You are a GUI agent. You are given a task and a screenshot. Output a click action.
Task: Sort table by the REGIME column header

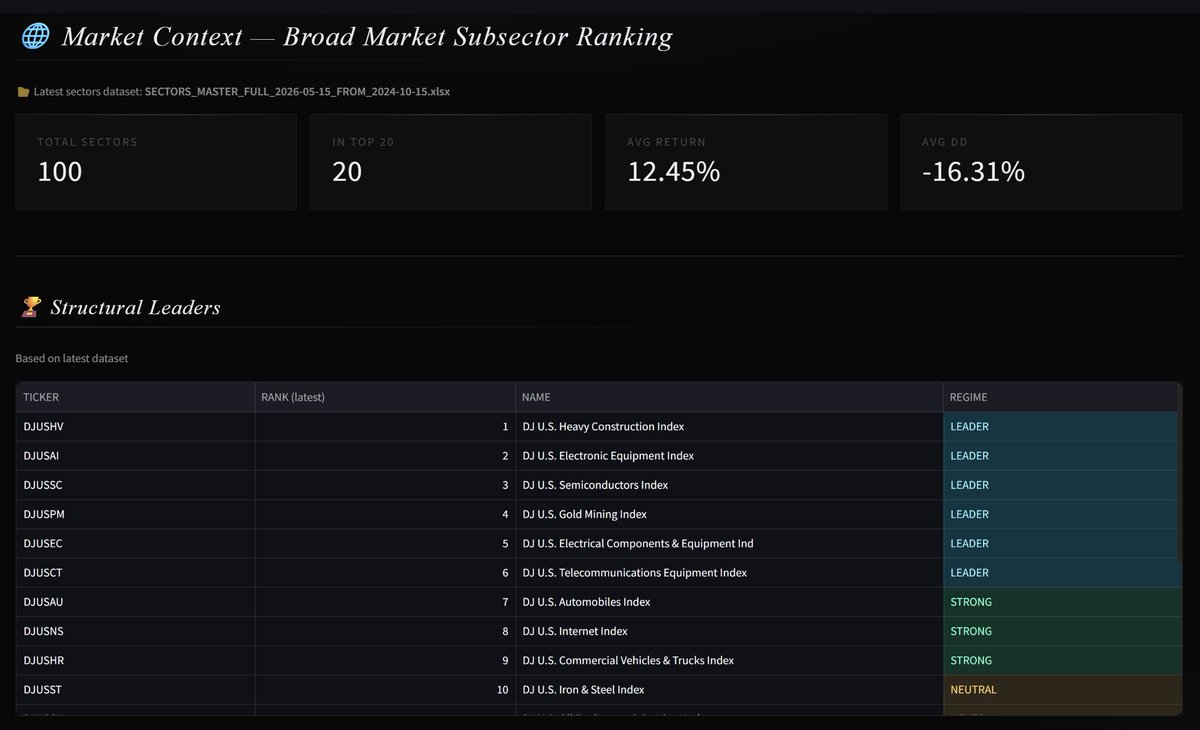point(1060,397)
